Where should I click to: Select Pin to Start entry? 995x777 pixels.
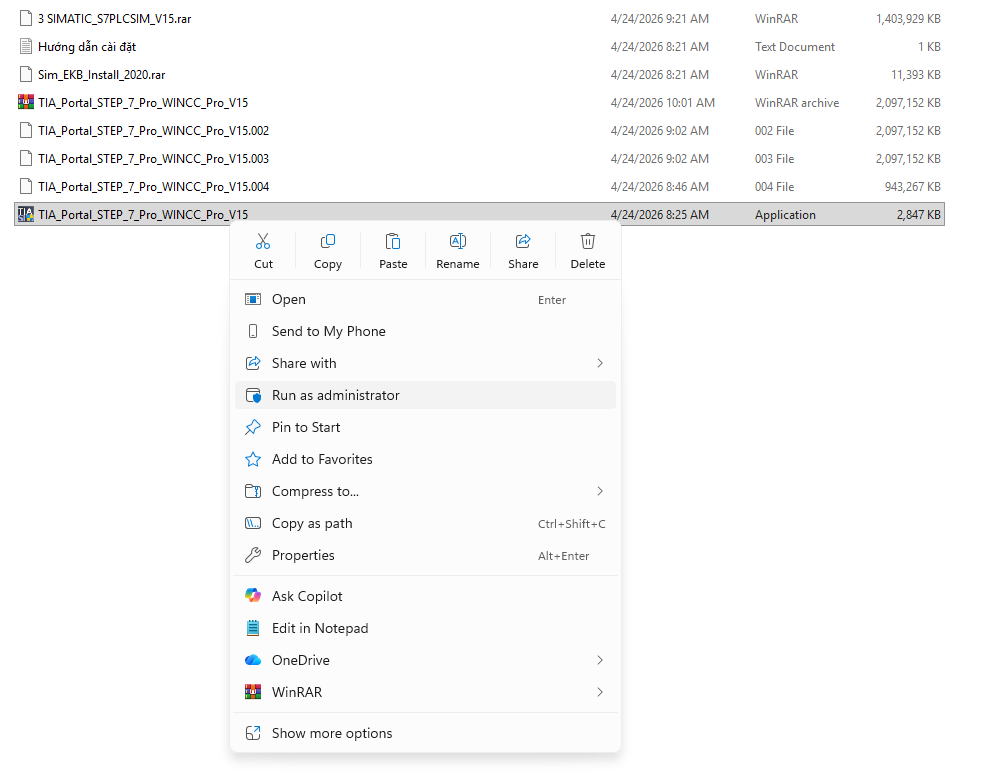pos(306,427)
